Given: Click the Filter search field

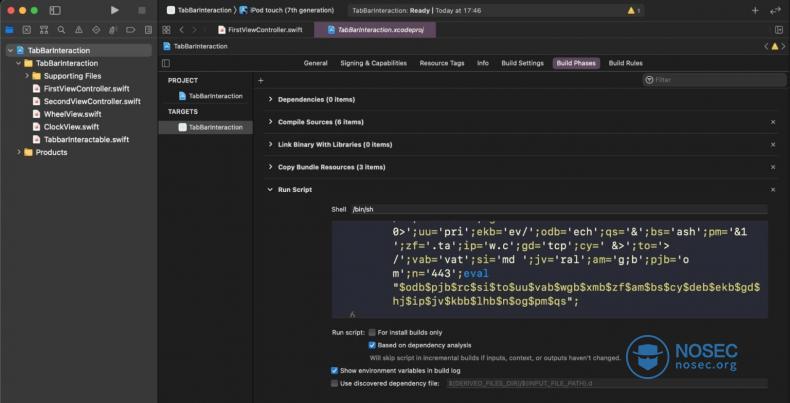Looking at the screenshot, I should click(712, 80).
